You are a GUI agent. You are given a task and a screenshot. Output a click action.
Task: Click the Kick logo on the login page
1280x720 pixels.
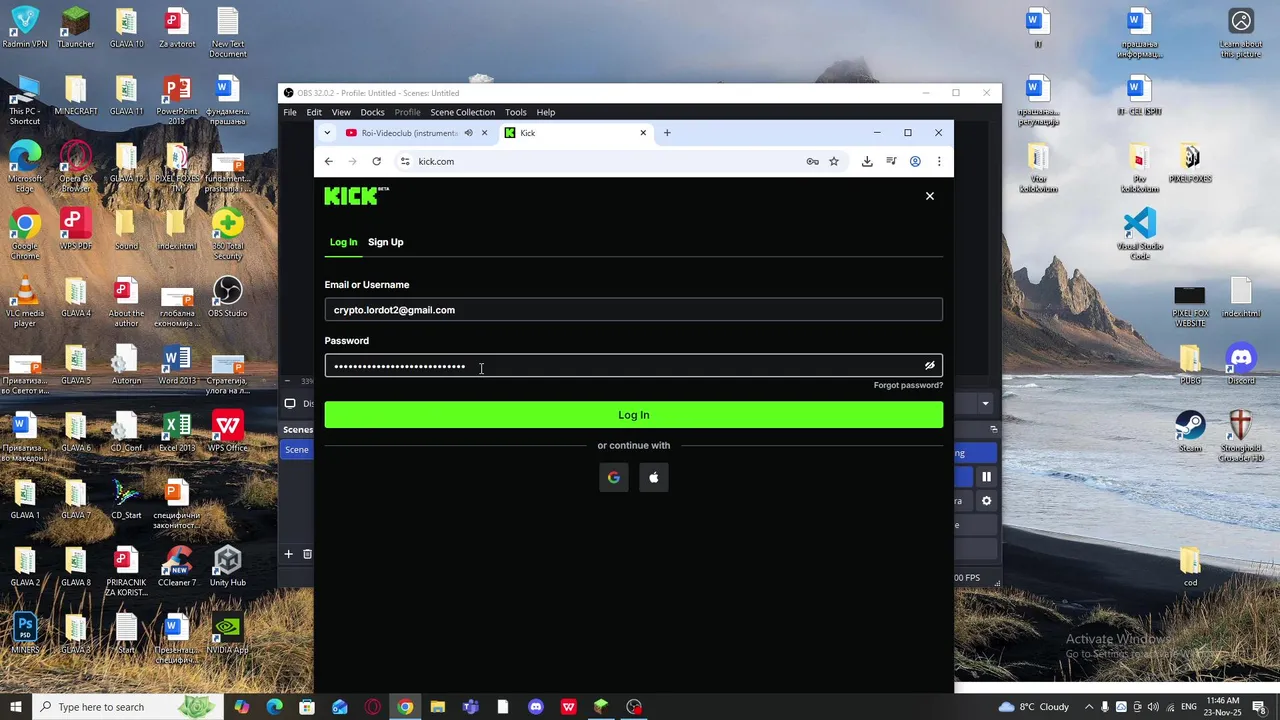356,196
